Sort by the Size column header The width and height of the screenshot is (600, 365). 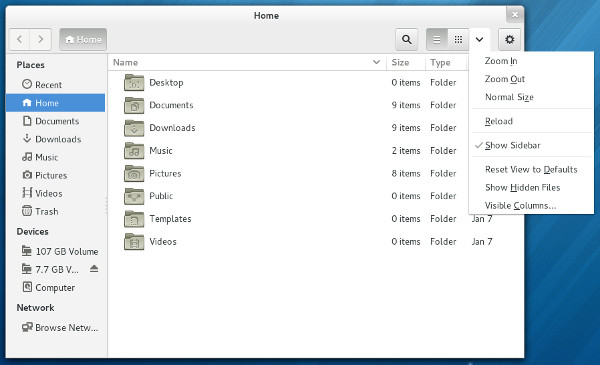406,62
